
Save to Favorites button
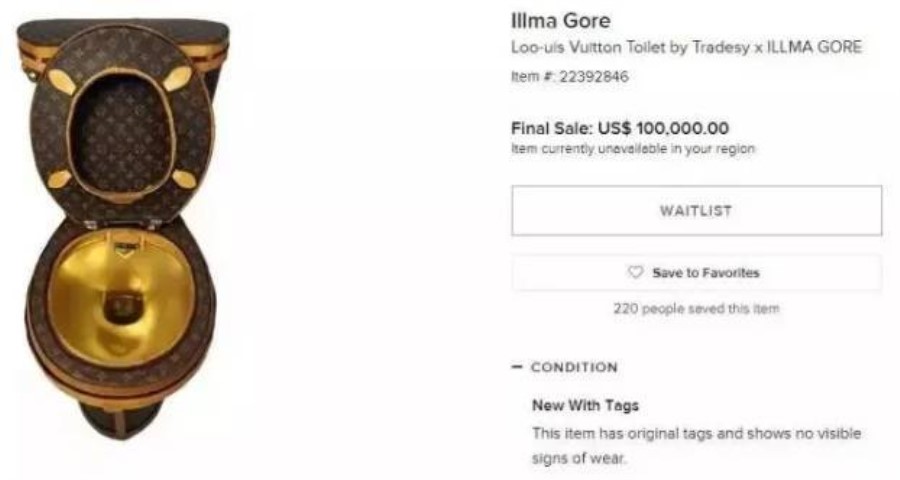point(696,273)
